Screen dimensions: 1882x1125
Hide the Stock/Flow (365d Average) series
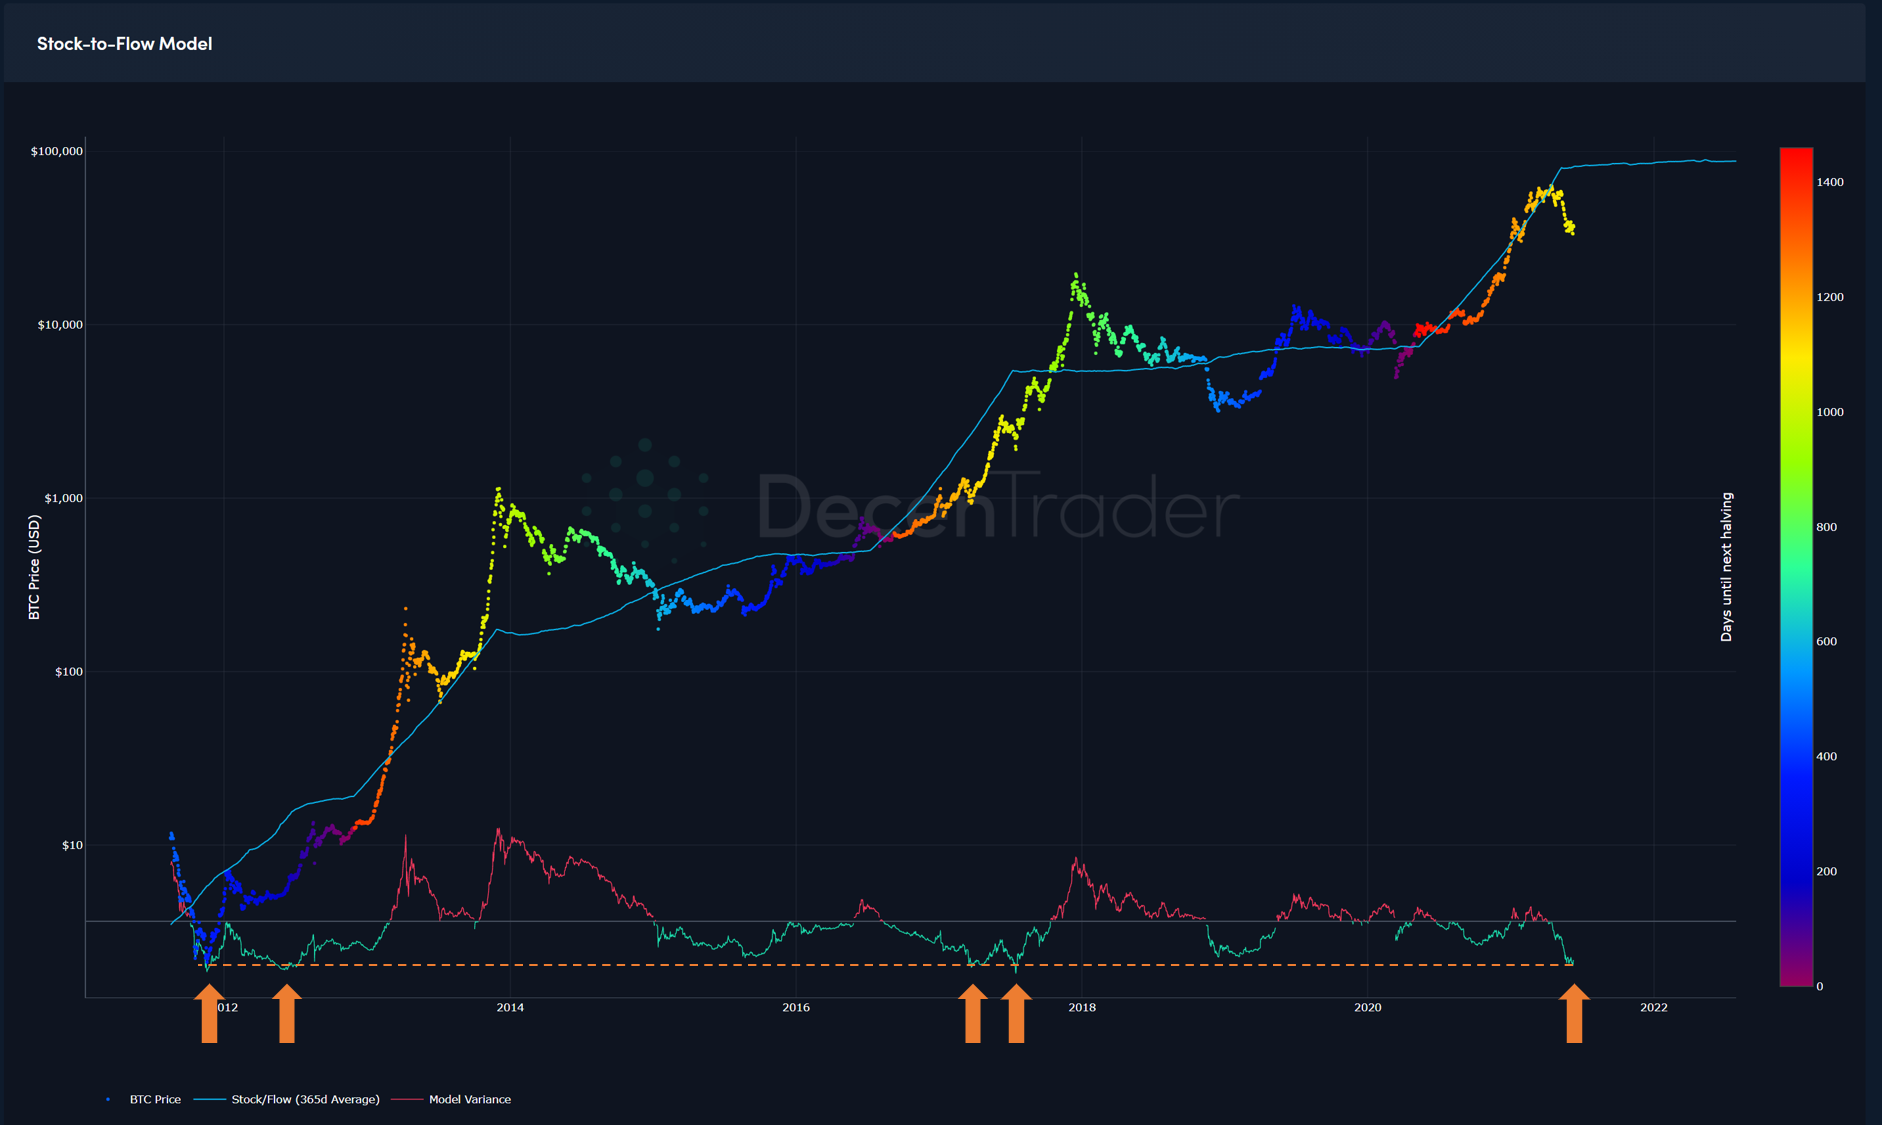point(305,1099)
